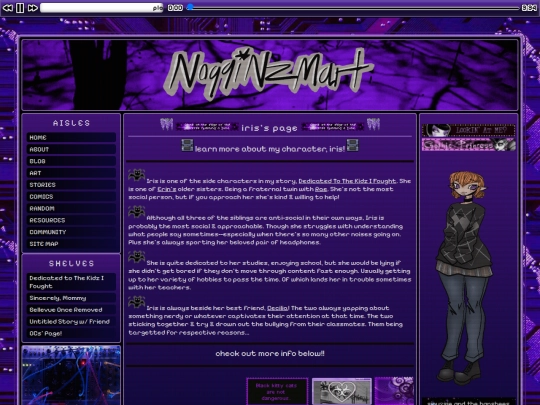Follow the Rae character link

click(x=321, y=189)
